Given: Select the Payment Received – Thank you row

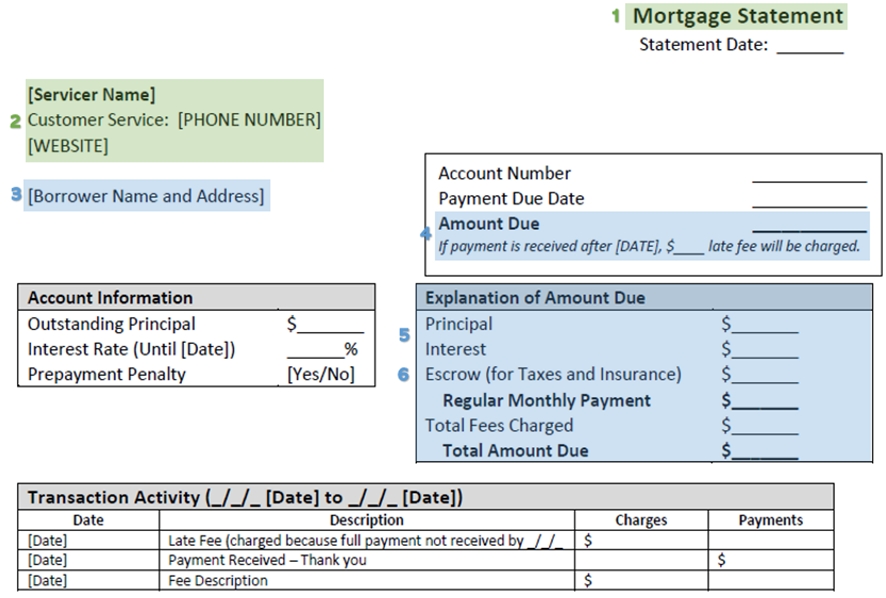Looking at the screenshot, I should pos(267,560).
